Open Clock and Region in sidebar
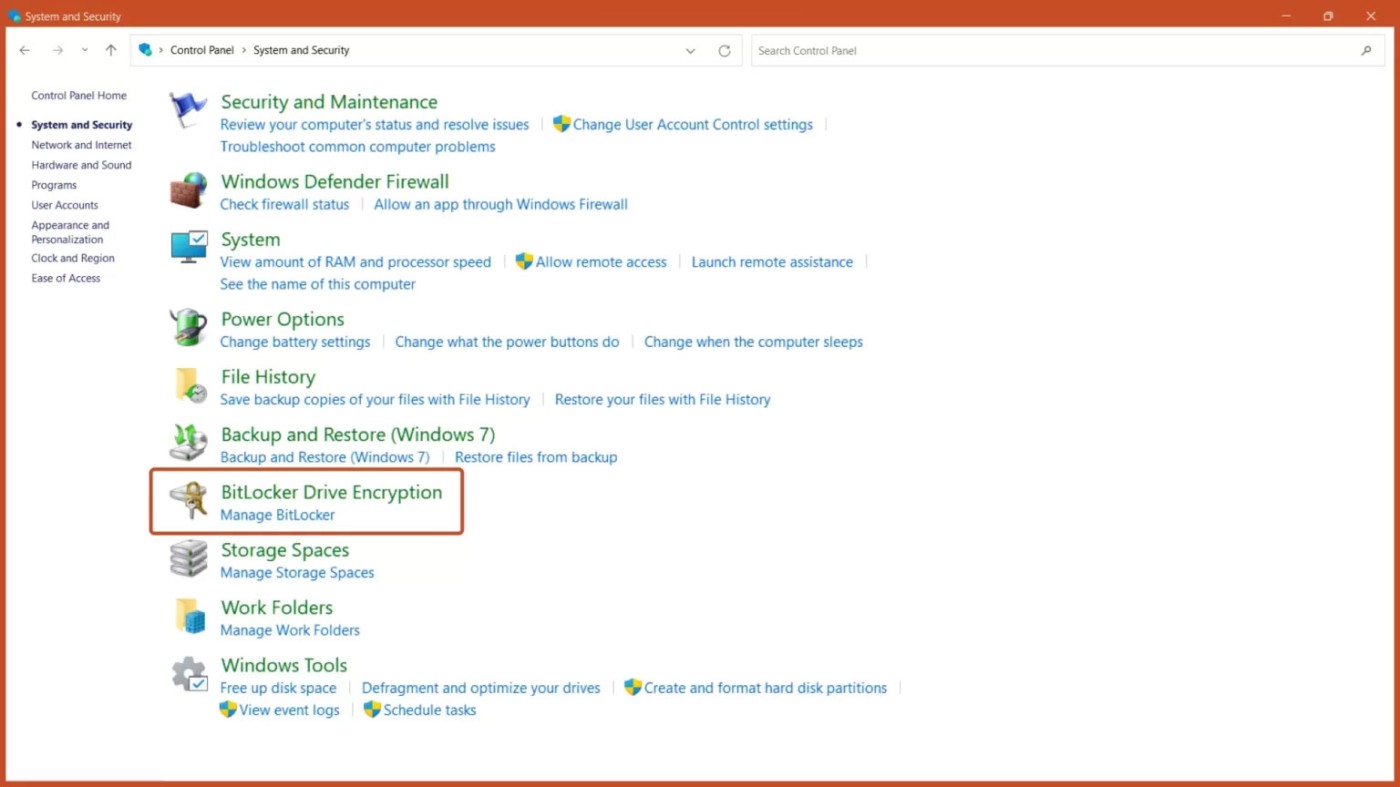Screen dimensions: 1400x787 click(73, 258)
